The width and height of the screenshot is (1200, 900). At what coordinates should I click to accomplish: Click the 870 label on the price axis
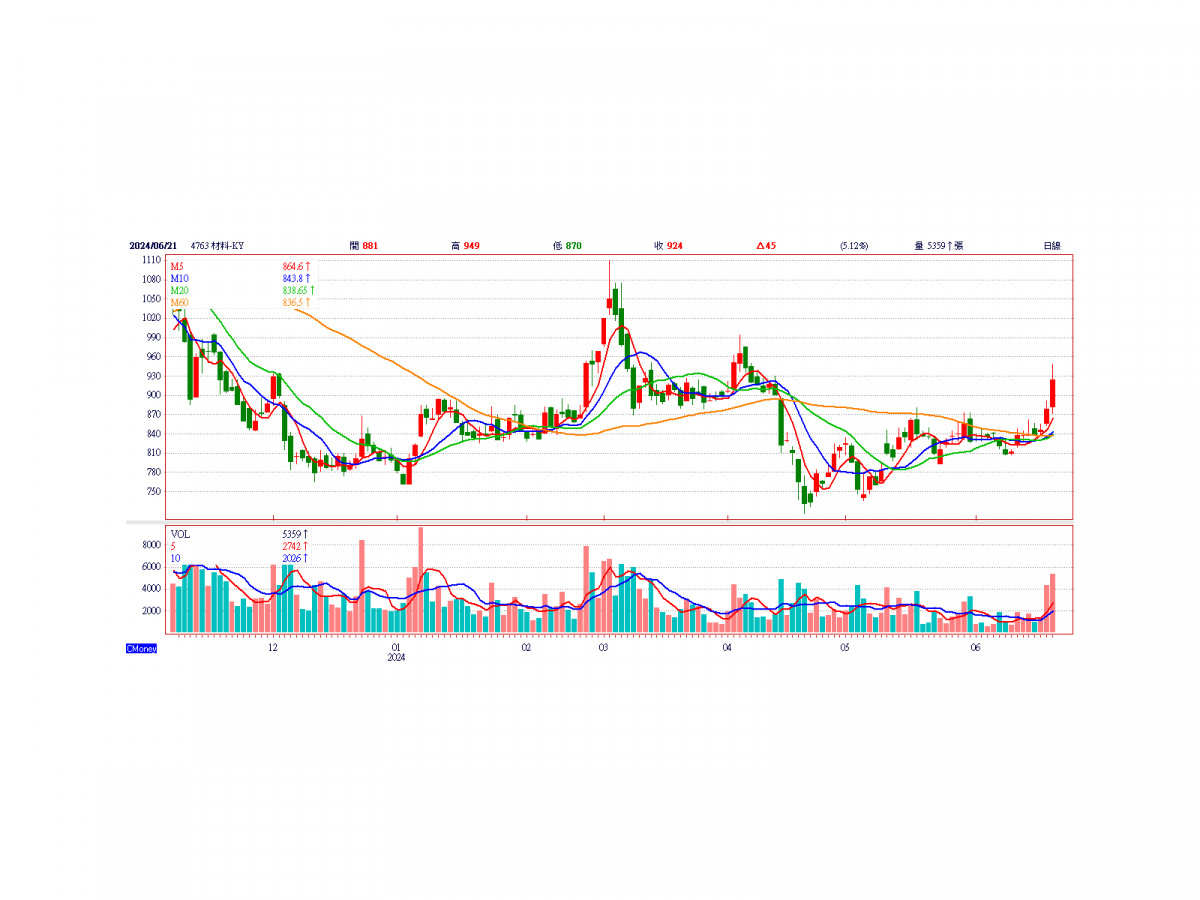154,414
